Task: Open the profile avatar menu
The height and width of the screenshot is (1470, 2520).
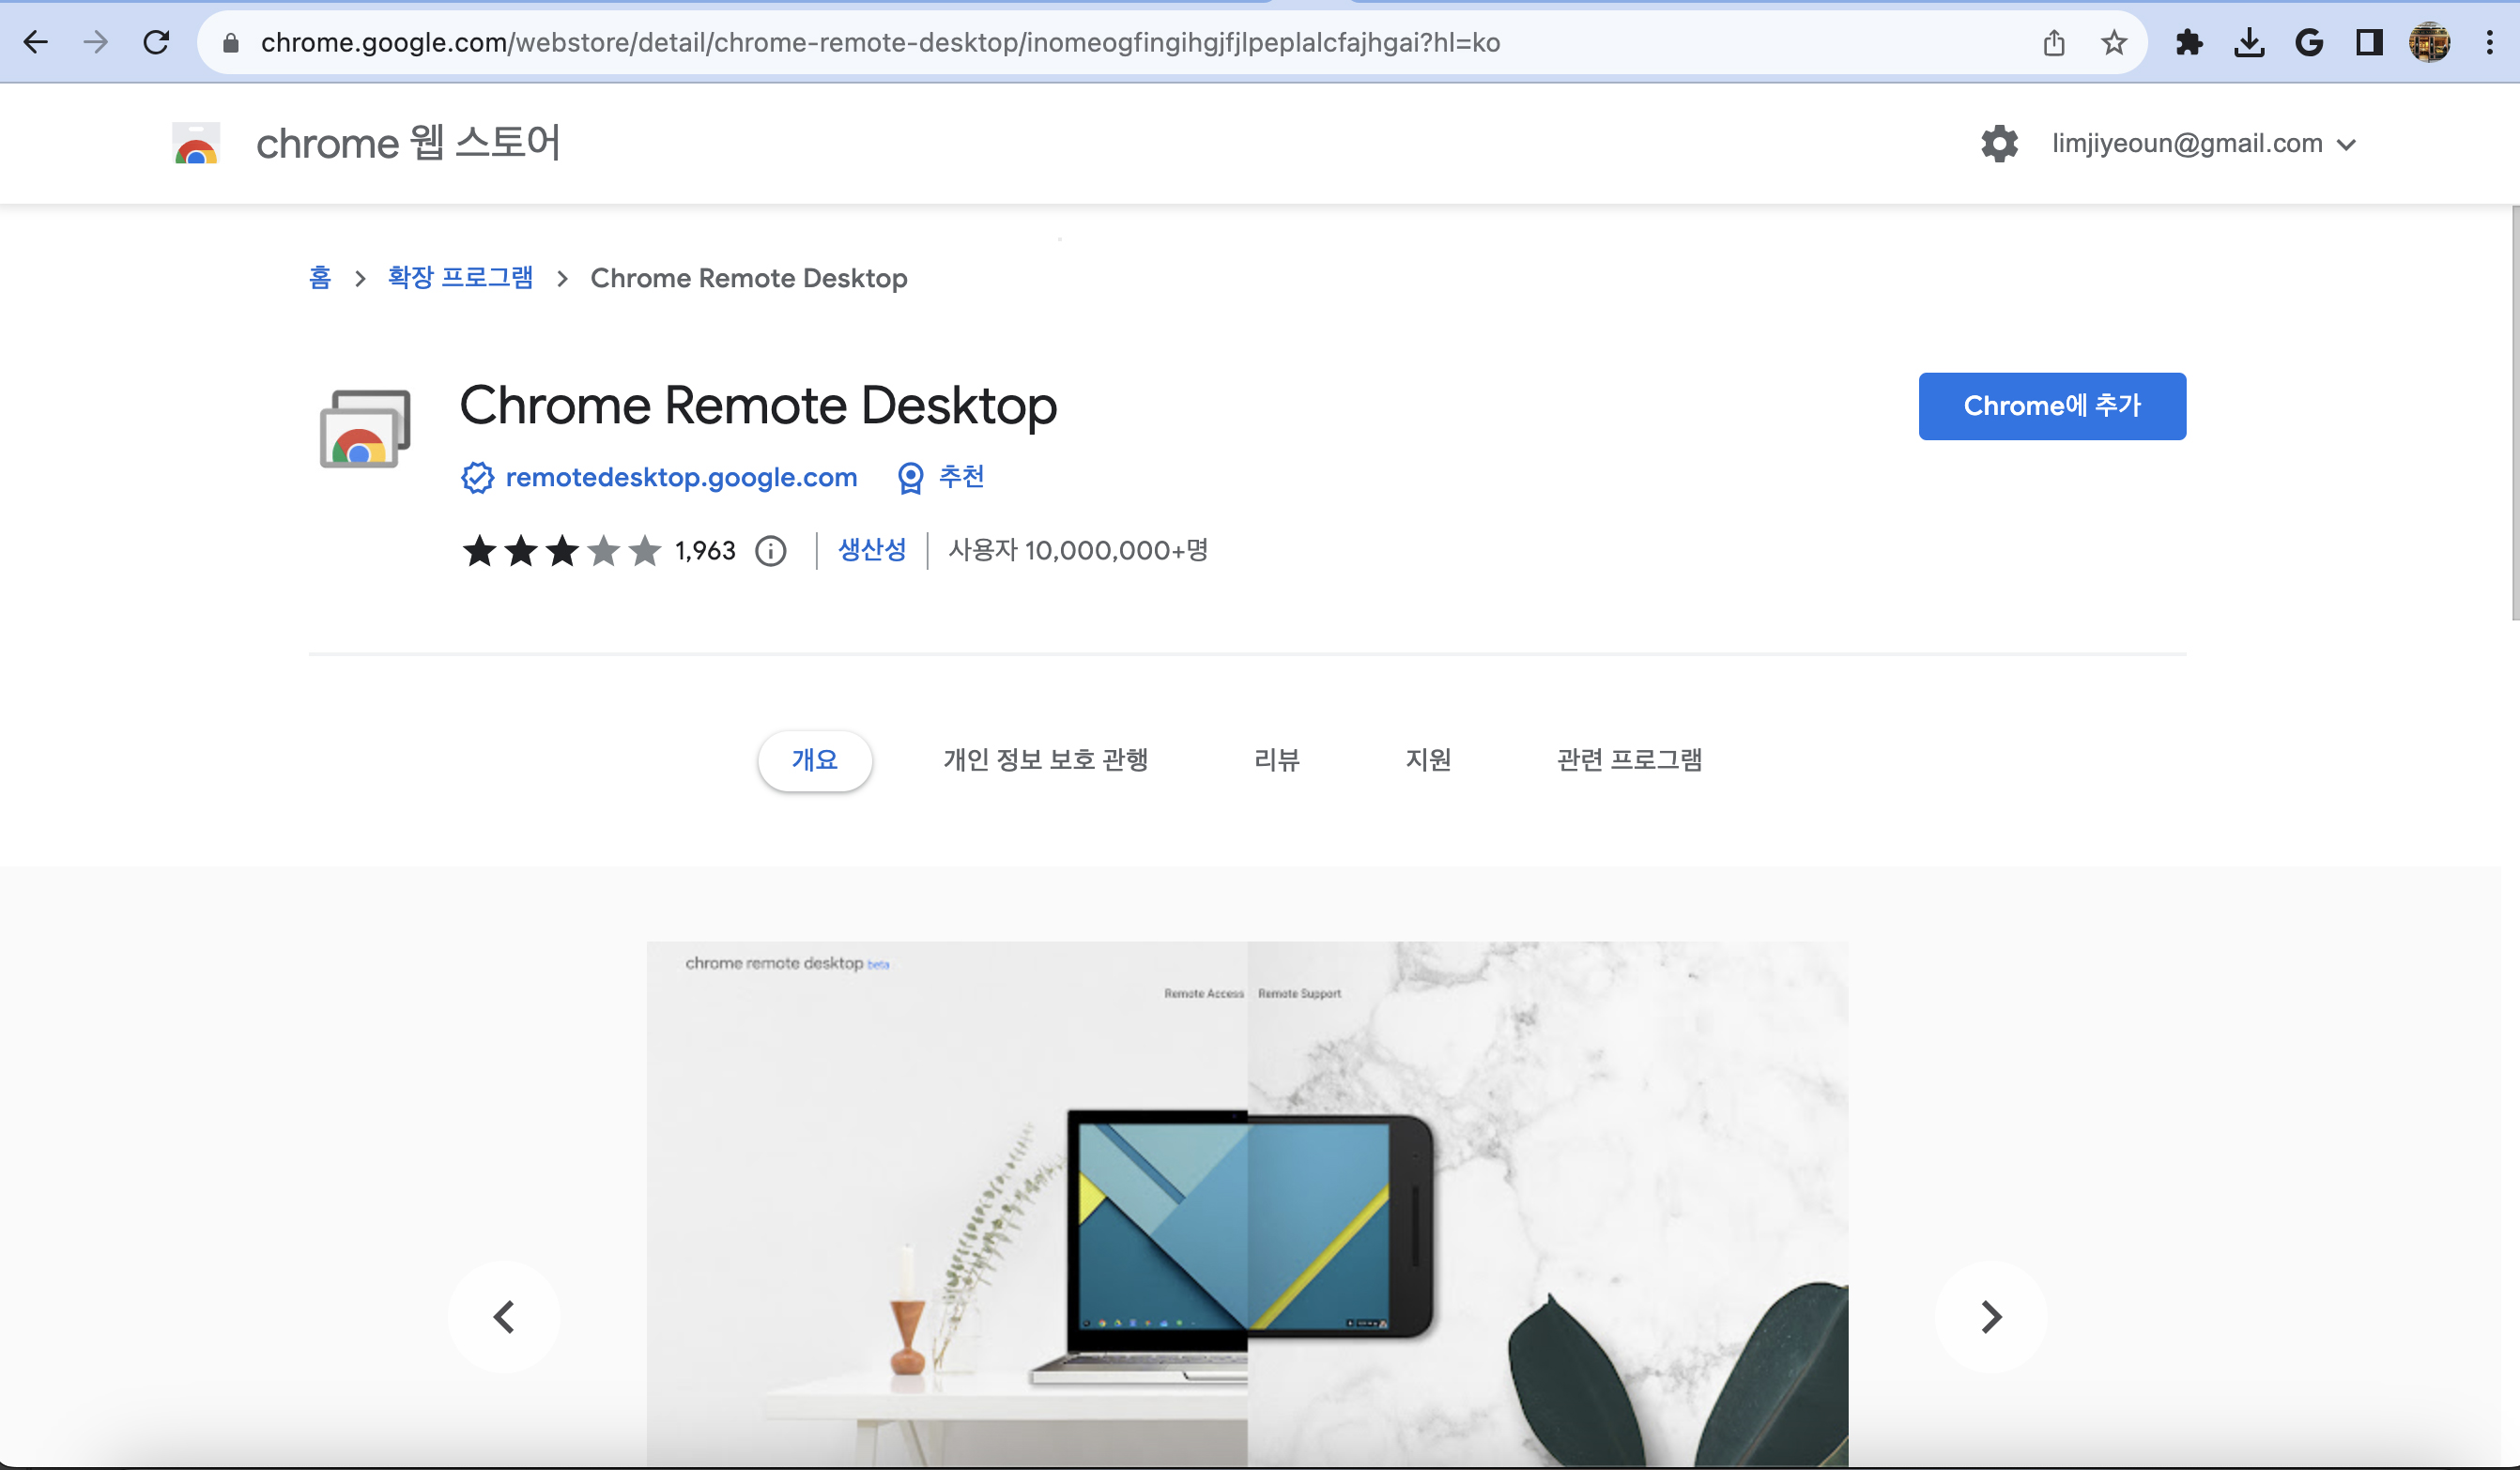Action: (x=2429, y=43)
